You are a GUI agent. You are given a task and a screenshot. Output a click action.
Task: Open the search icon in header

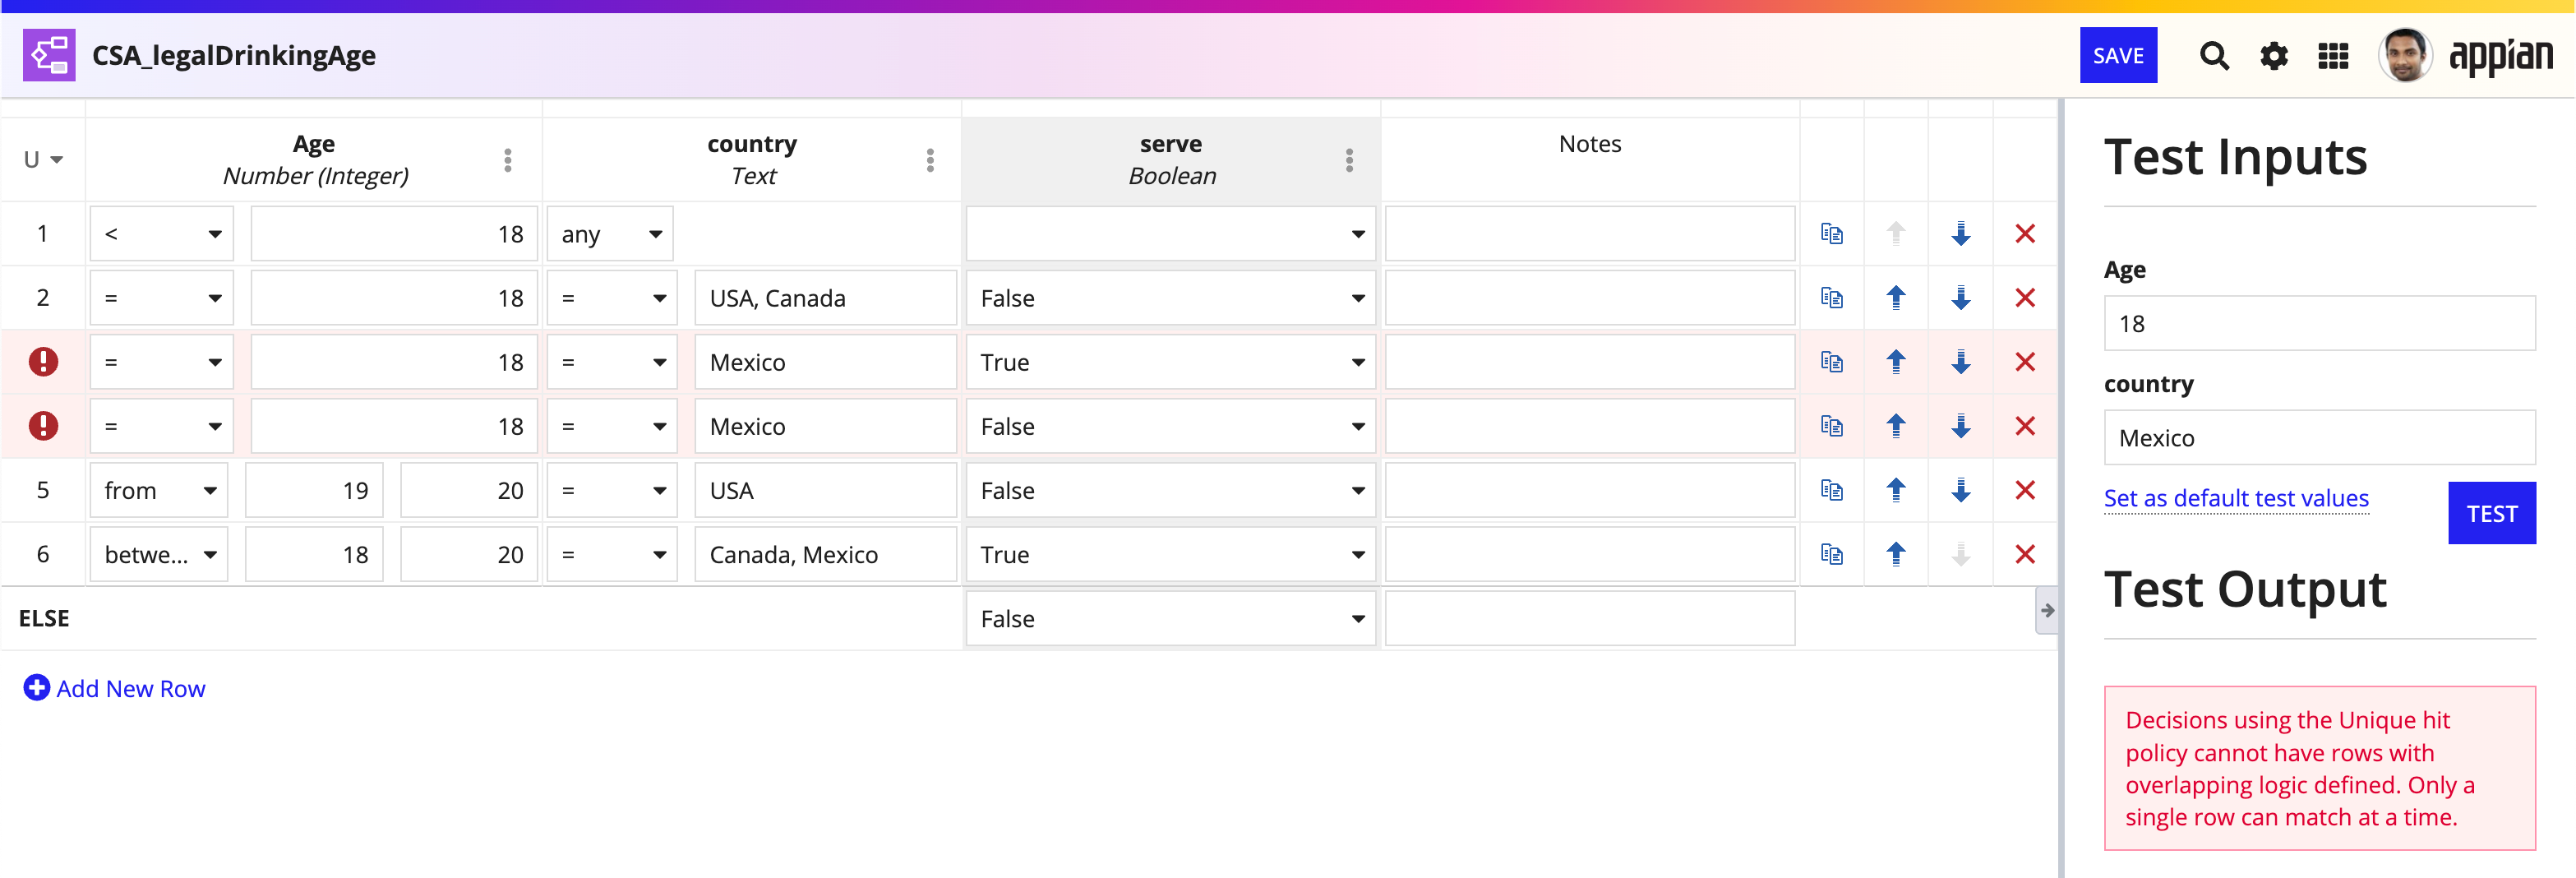2214,56
